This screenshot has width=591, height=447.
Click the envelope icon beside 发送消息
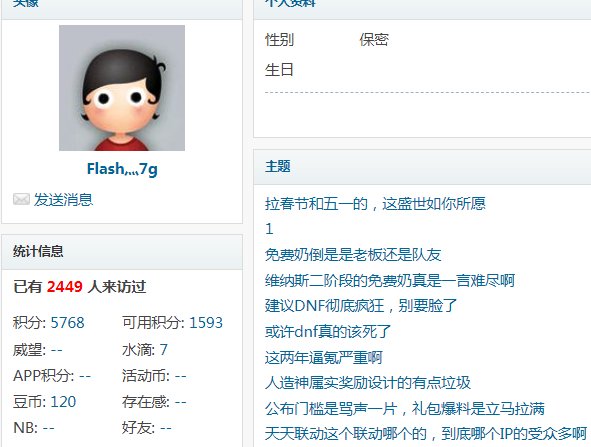(21, 199)
